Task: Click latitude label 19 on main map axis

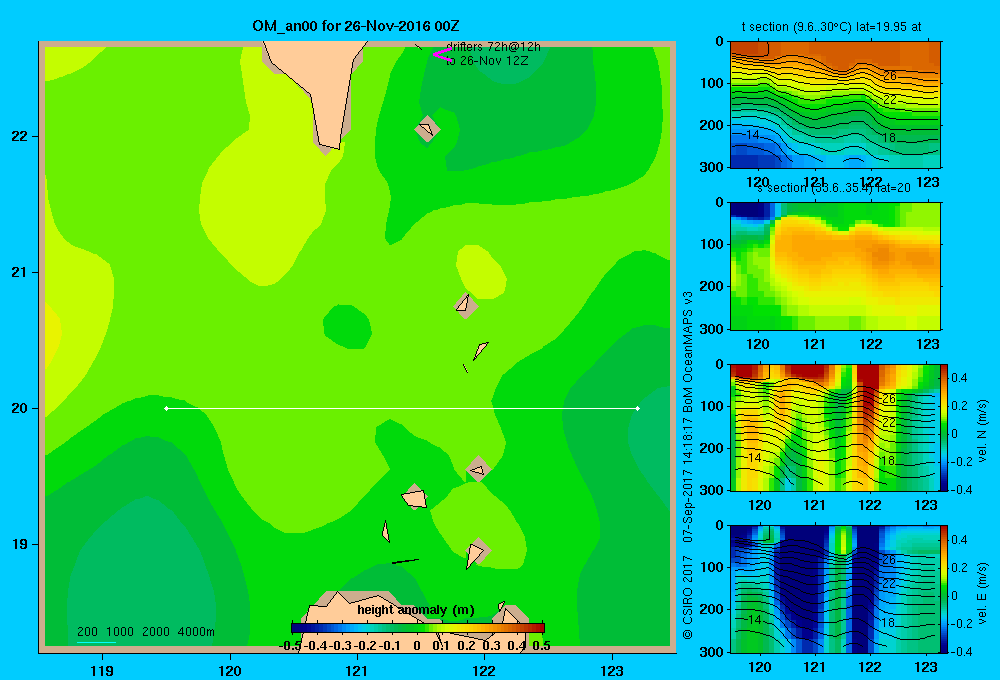Action: [x=19, y=544]
